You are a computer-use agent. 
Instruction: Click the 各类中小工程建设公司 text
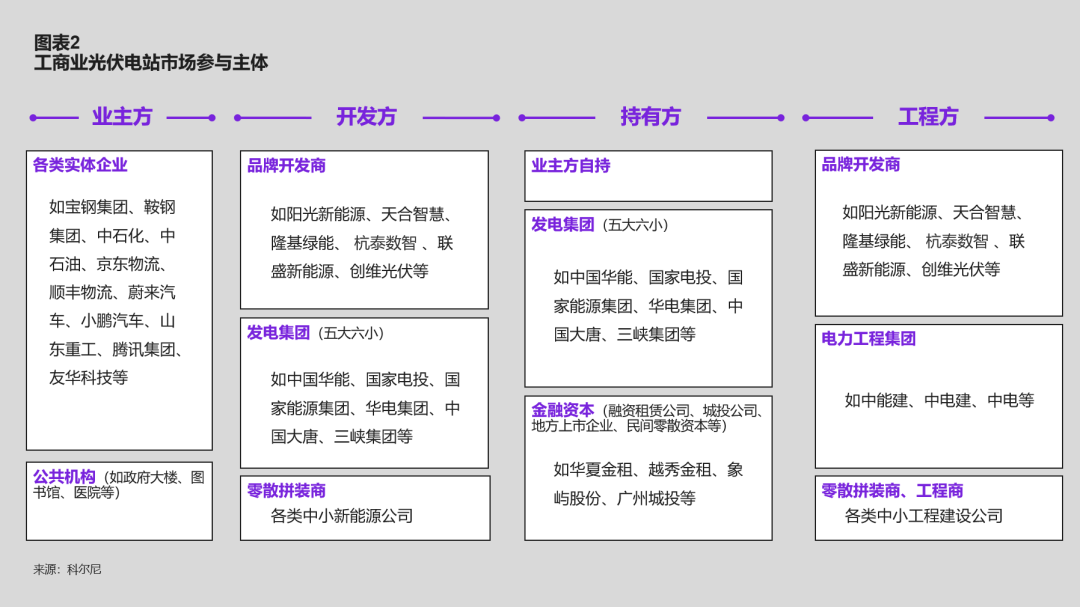pos(923,516)
